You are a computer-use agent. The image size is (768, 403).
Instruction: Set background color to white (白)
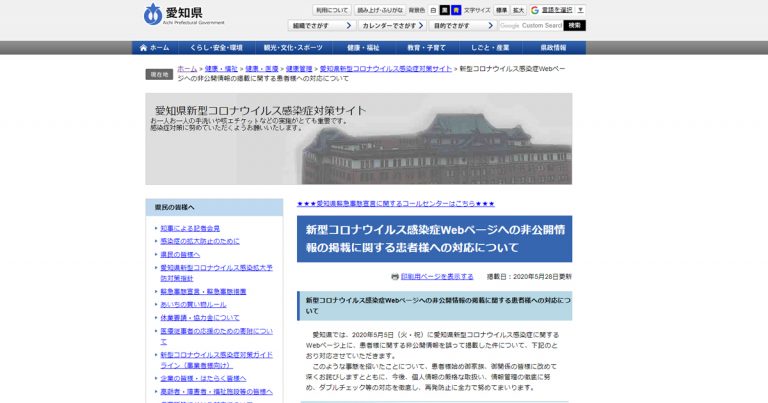click(433, 10)
